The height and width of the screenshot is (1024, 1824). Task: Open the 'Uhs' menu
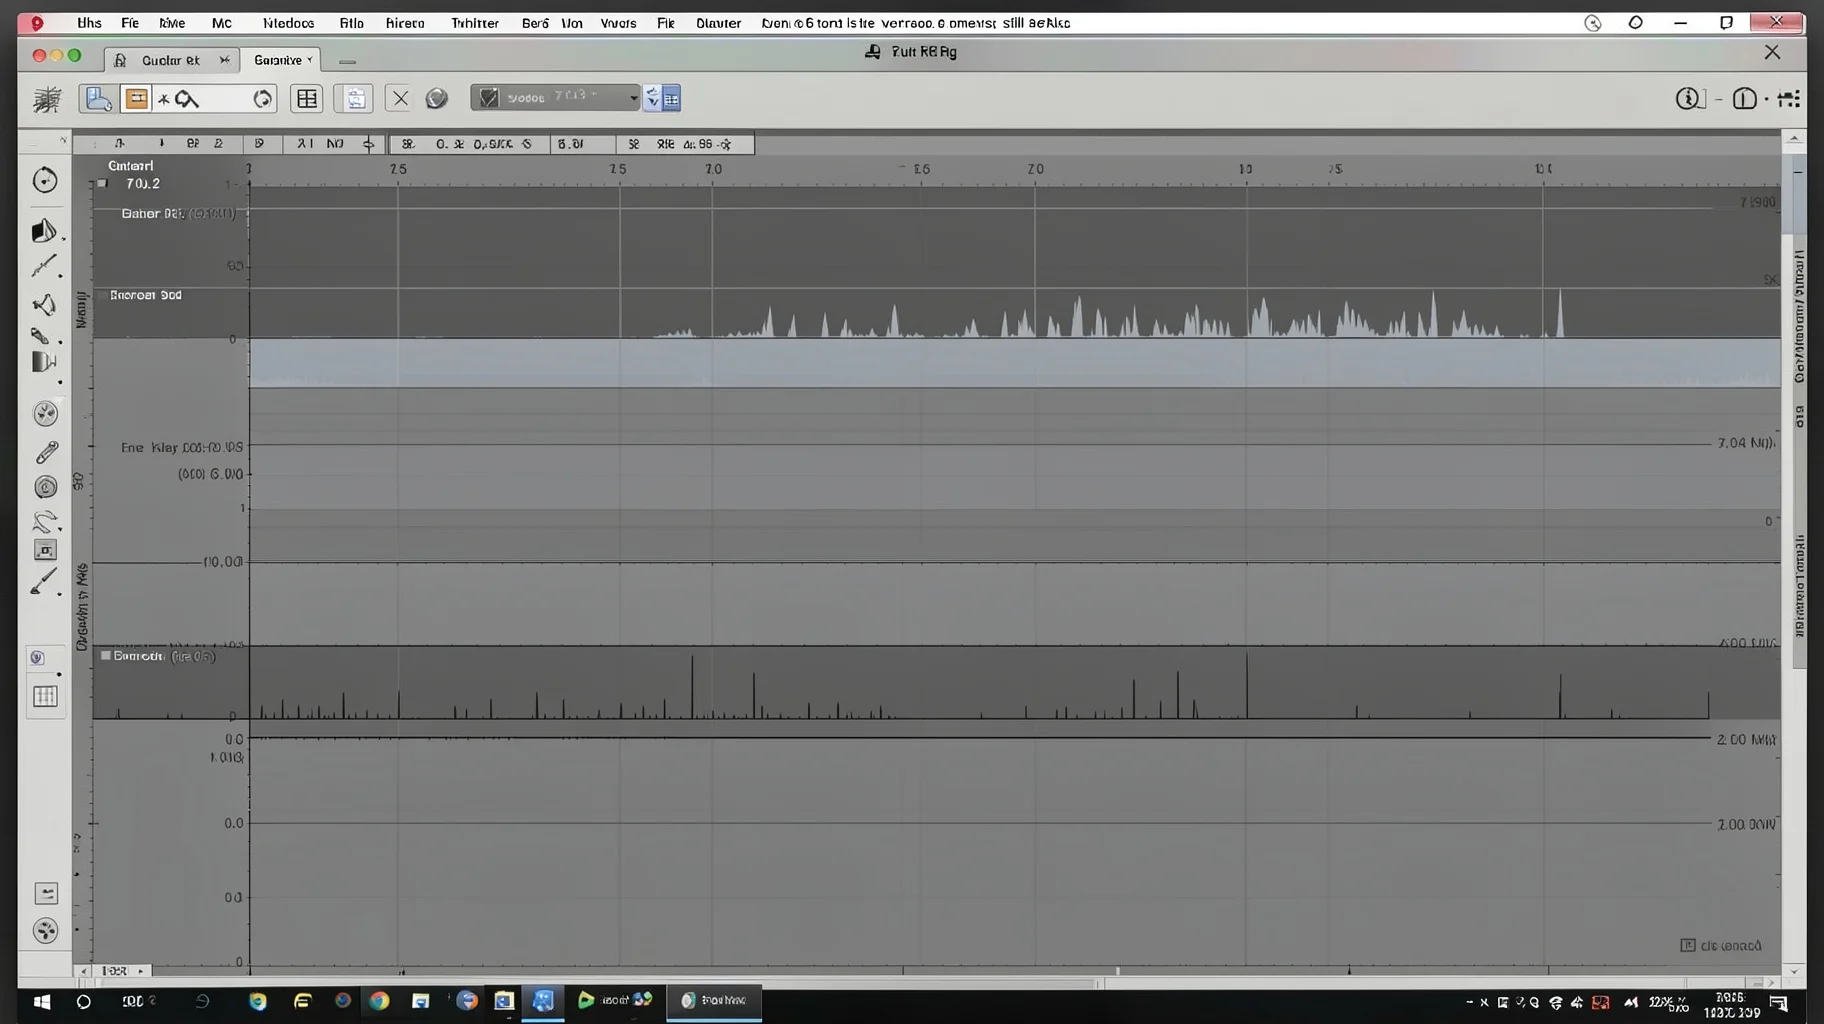pyautogui.click(x=89, y=22)
